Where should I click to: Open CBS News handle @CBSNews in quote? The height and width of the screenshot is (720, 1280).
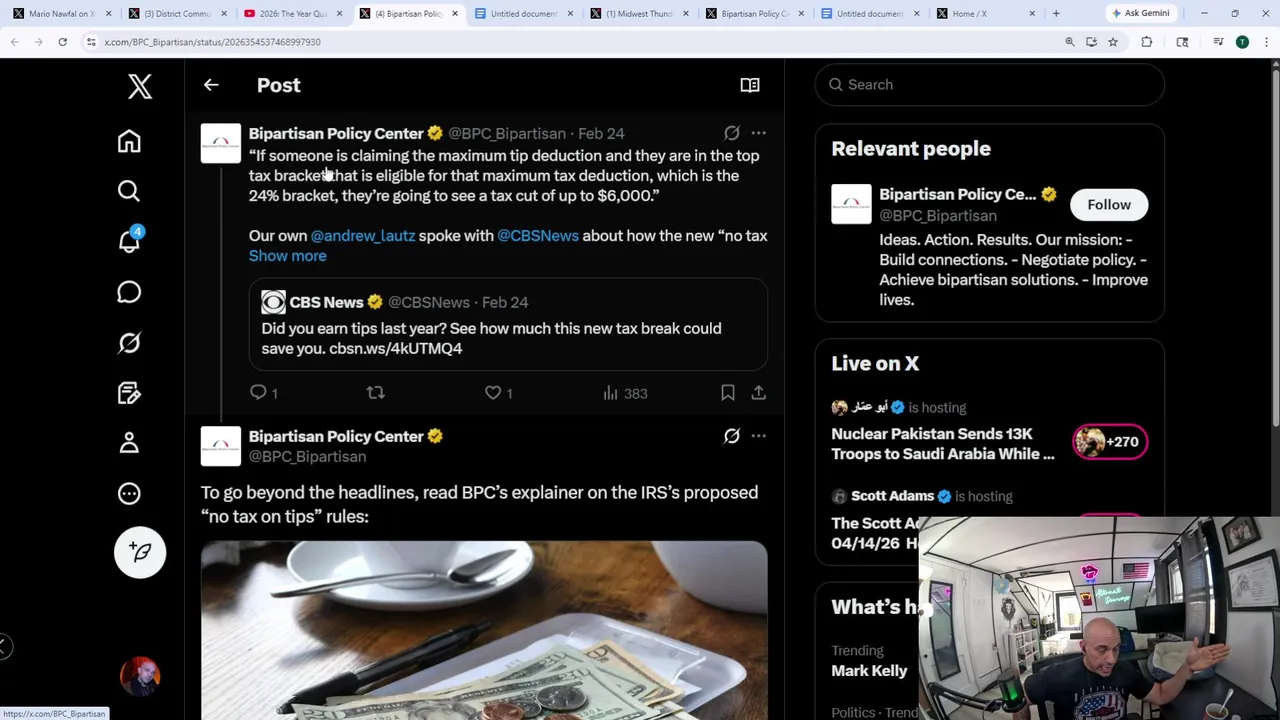point(428,302)
